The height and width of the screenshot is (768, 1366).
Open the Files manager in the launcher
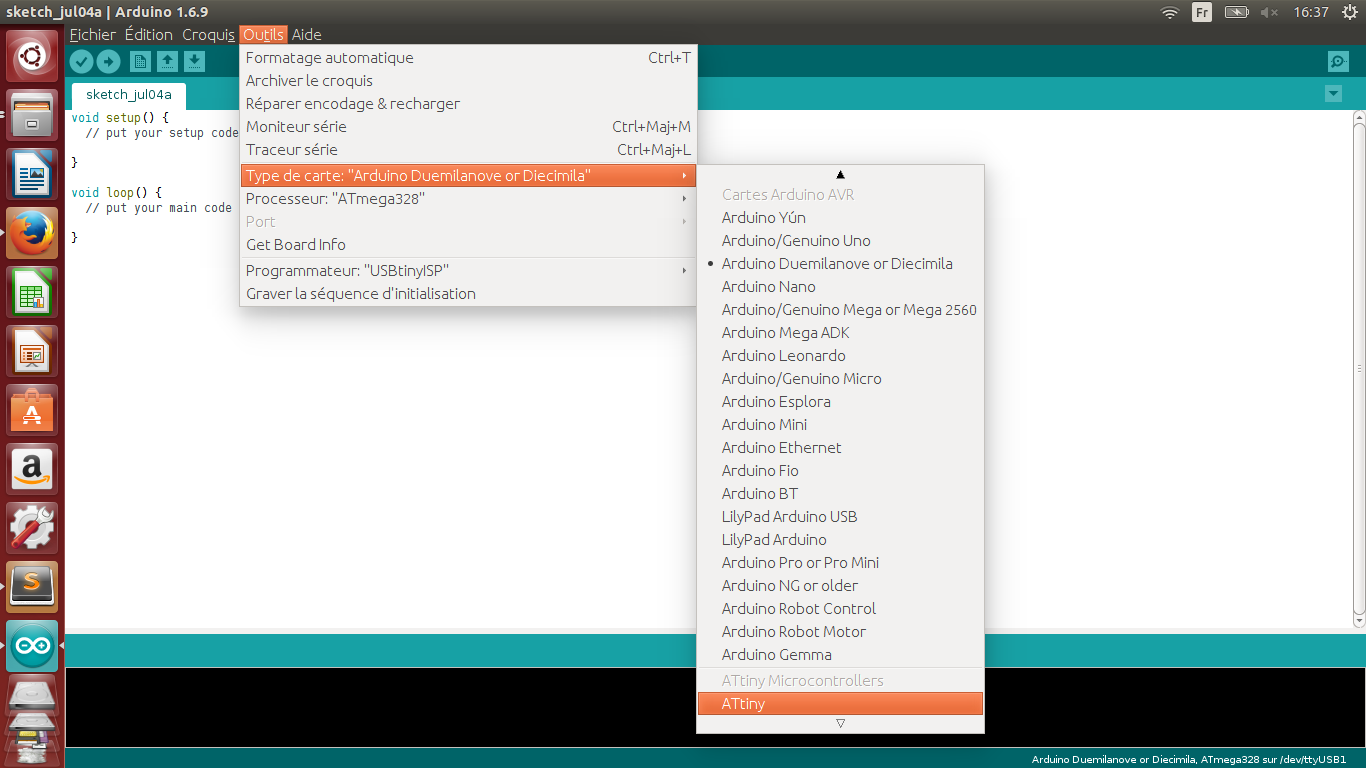tap(34, 115)
